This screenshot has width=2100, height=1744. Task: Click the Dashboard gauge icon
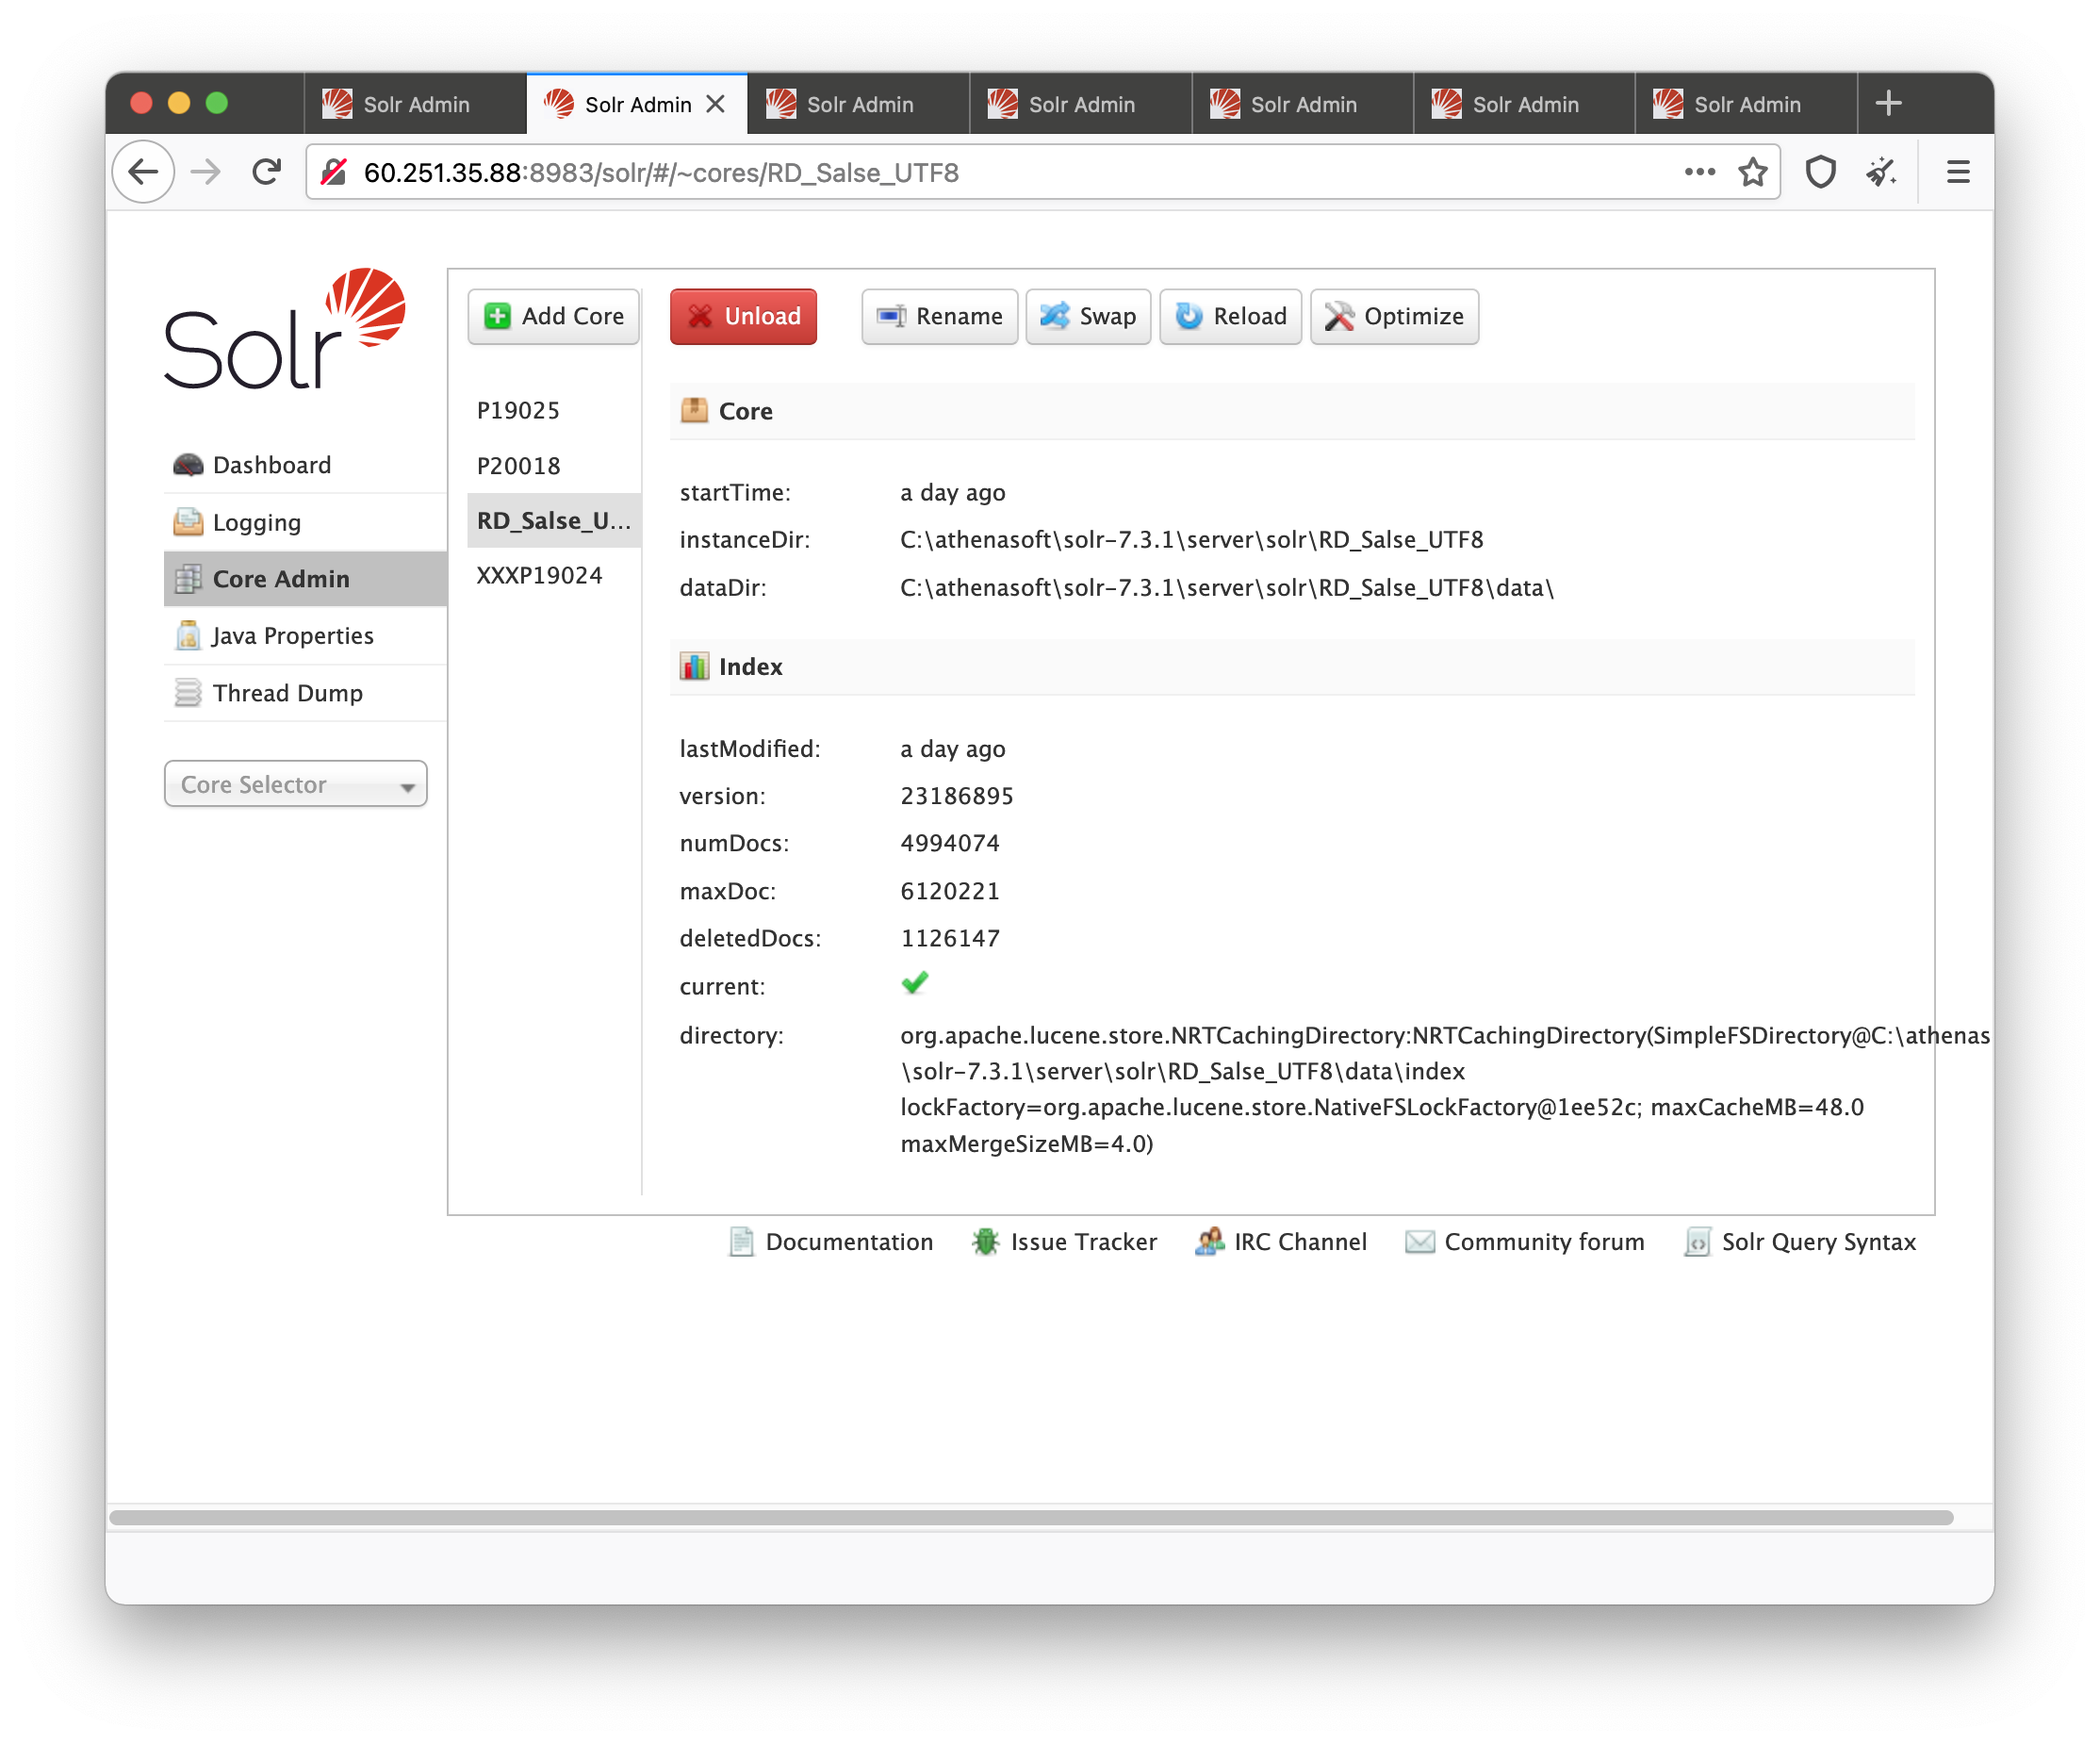(x=188, y=465)
